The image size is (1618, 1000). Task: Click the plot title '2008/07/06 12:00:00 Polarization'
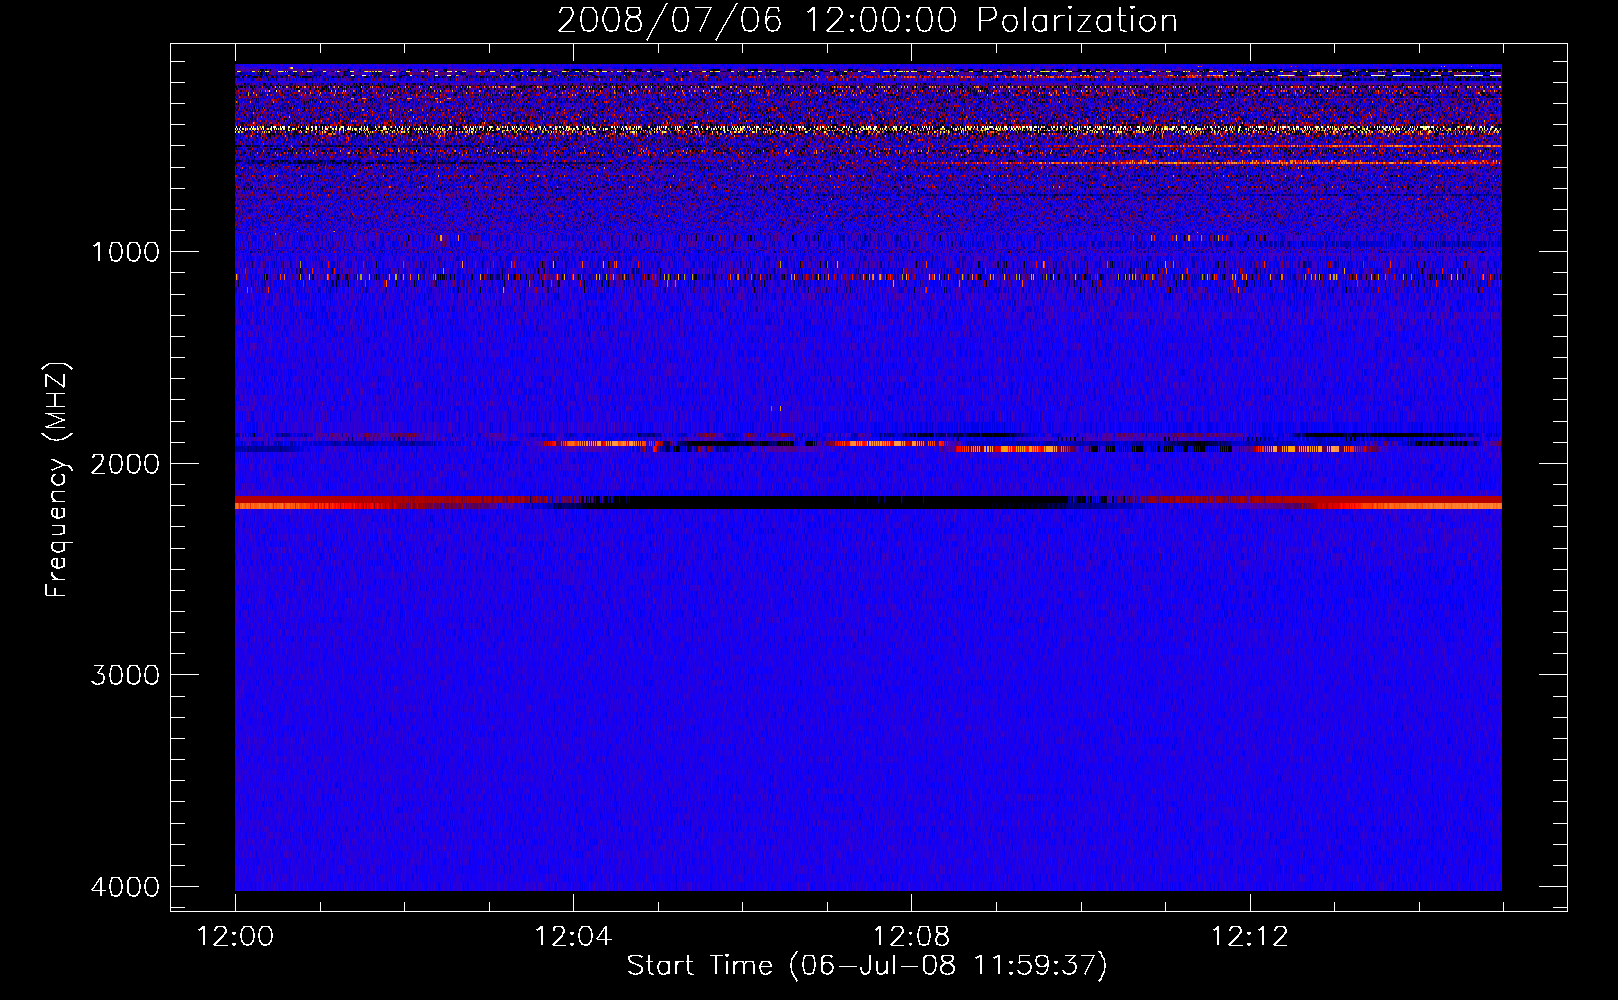click(867, 21)
